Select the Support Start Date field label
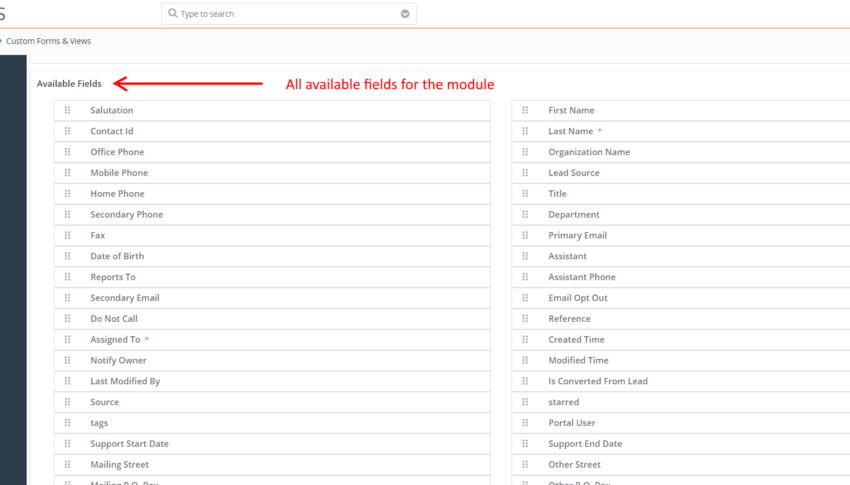This screenshot has width=850, height=485. point(130,444)
